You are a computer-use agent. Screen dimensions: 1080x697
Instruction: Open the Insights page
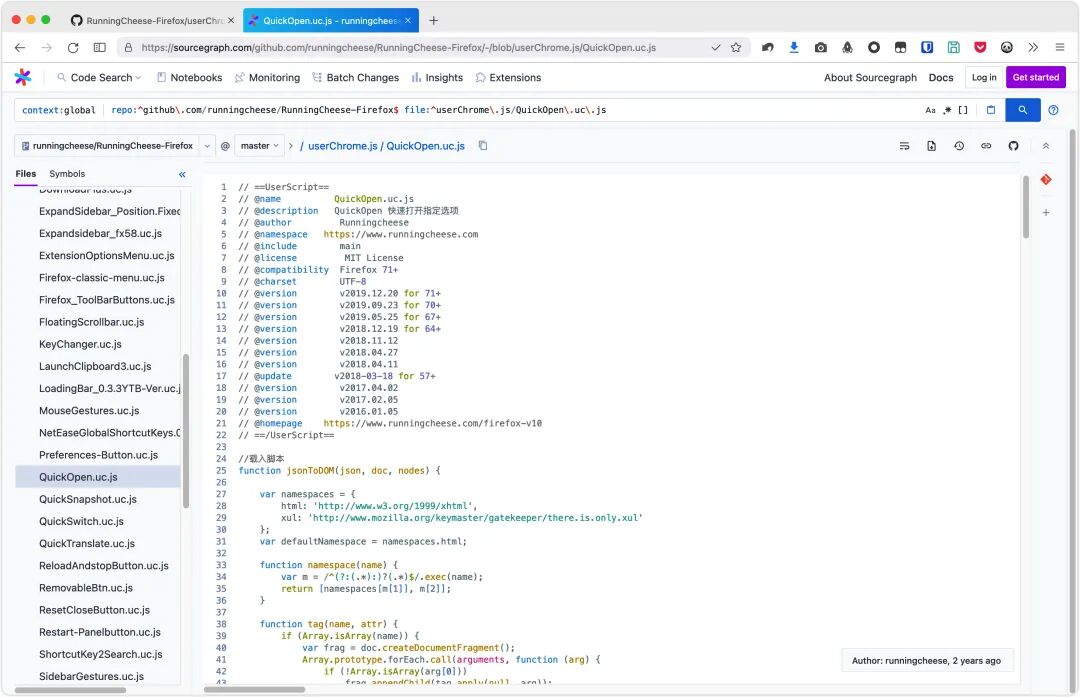[437, 78]
